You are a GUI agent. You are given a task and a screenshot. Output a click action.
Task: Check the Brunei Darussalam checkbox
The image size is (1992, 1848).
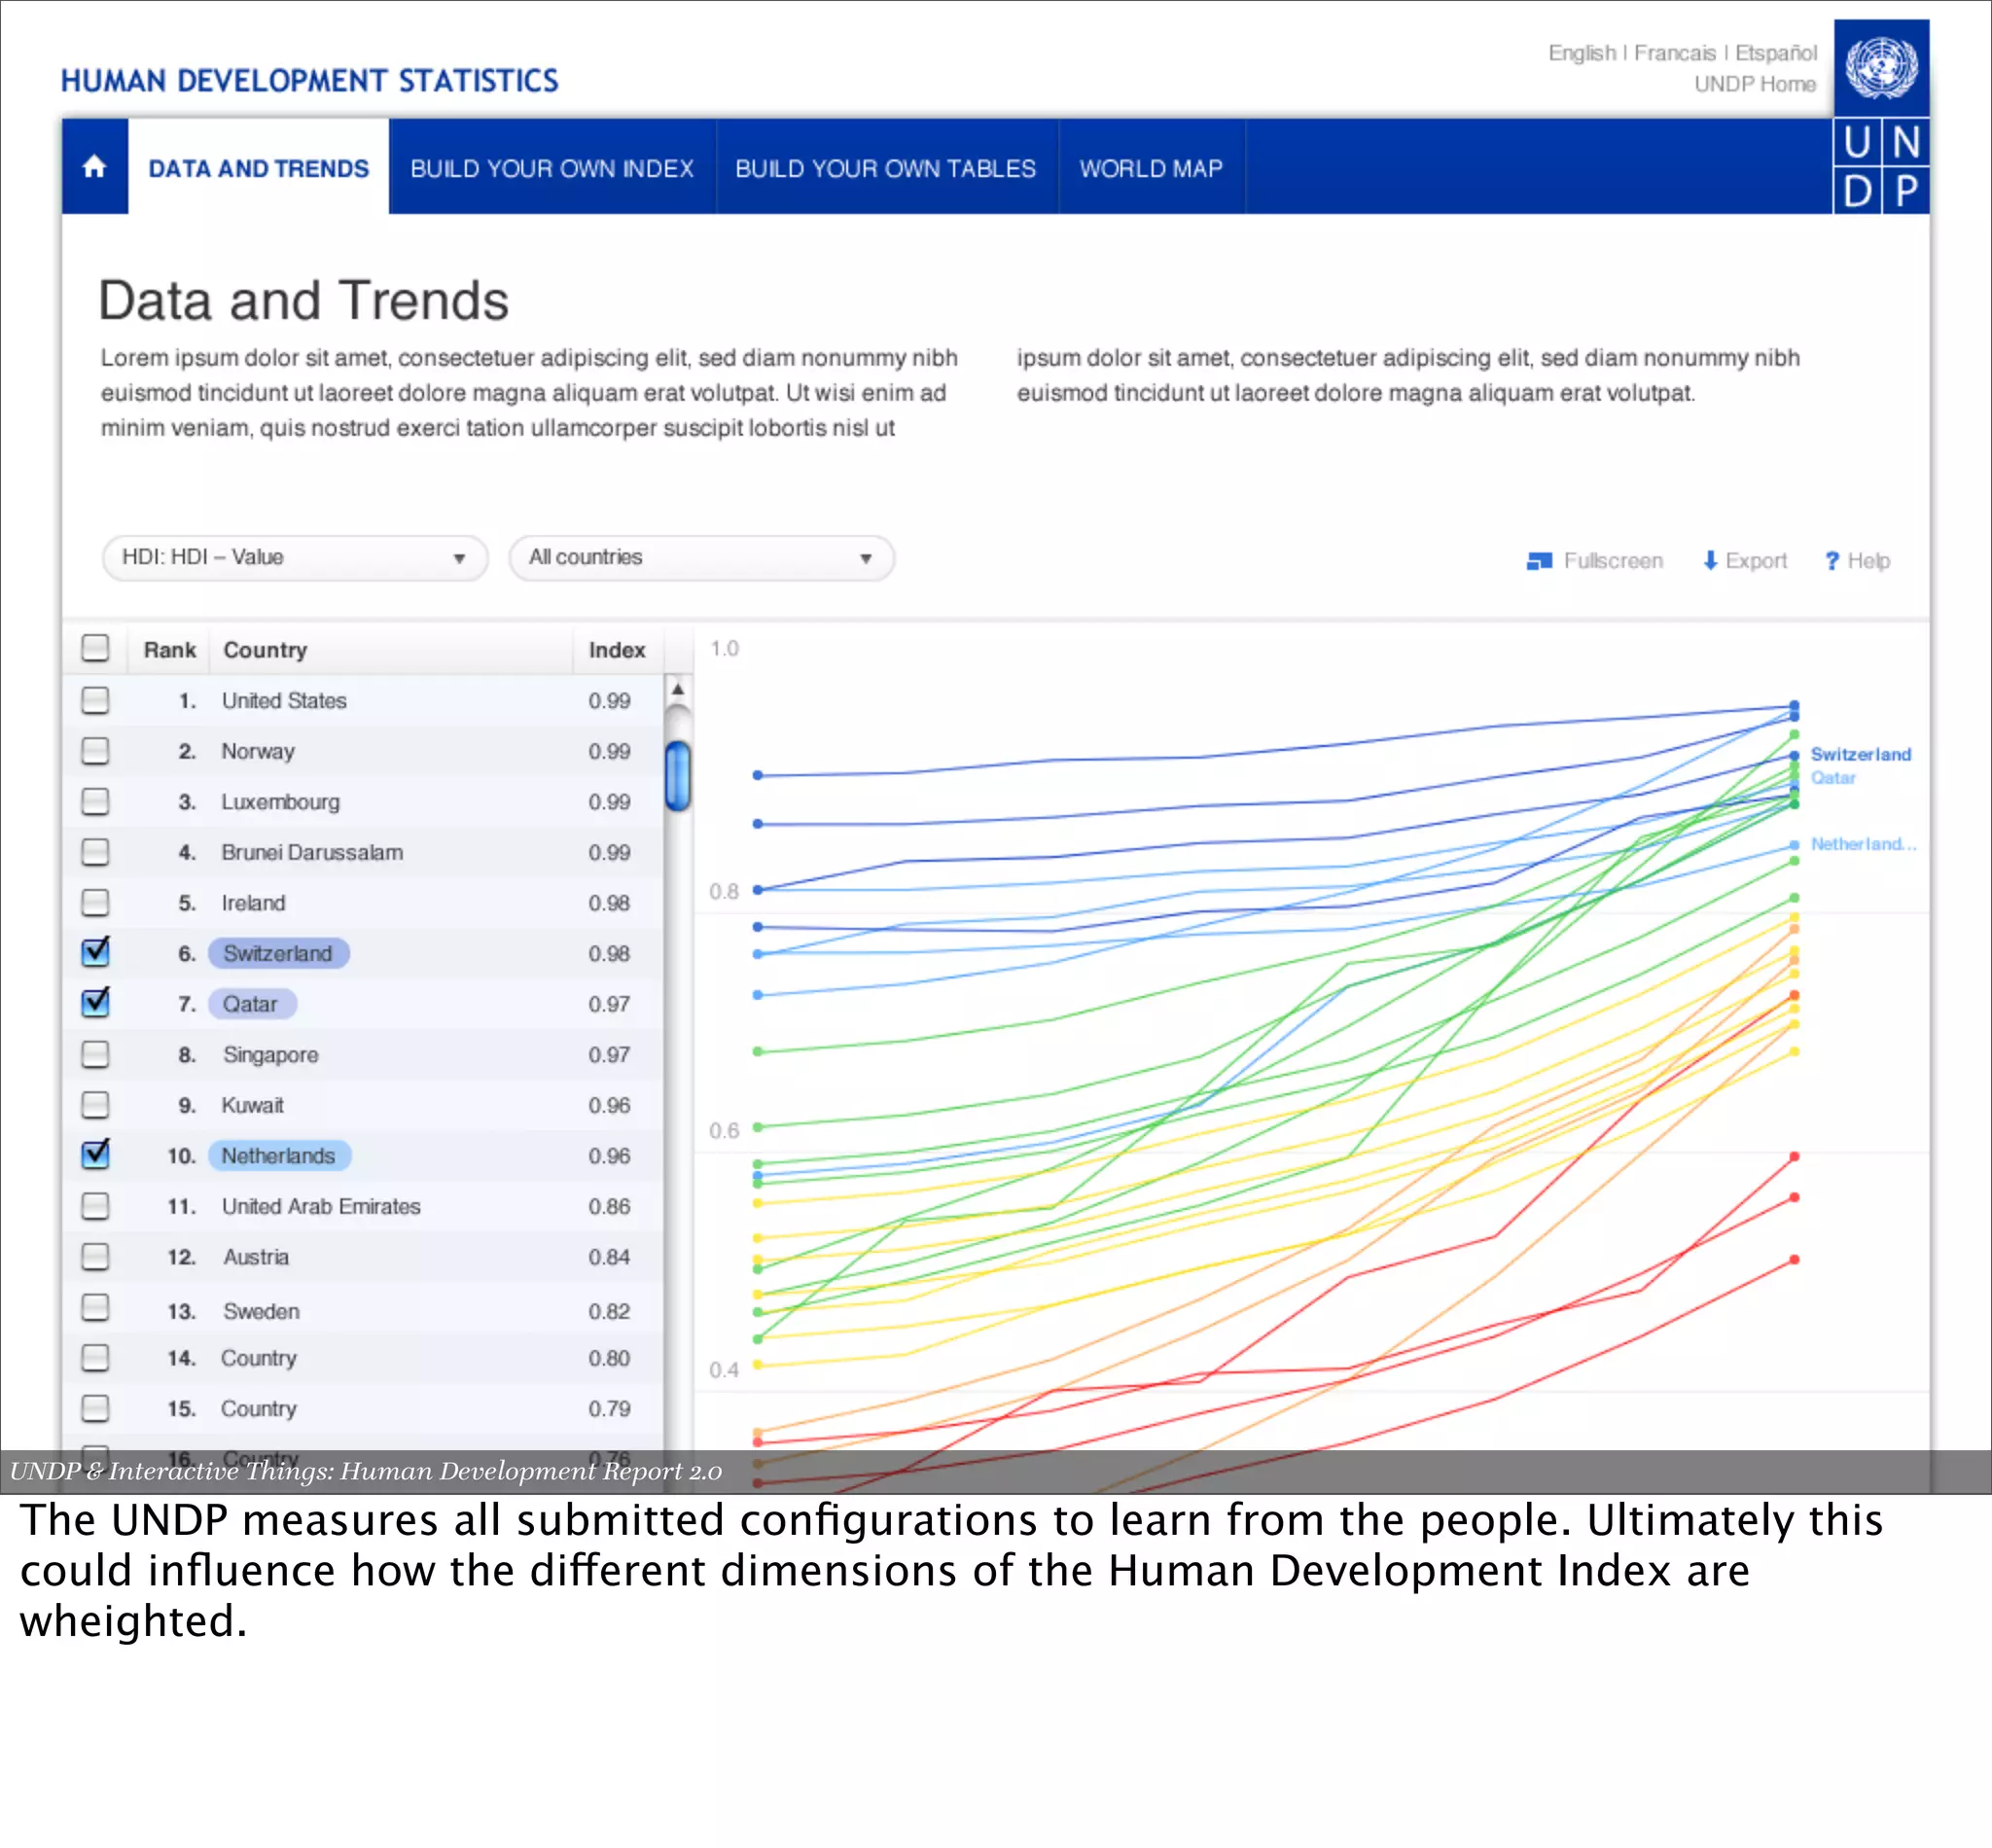[95, 852]
